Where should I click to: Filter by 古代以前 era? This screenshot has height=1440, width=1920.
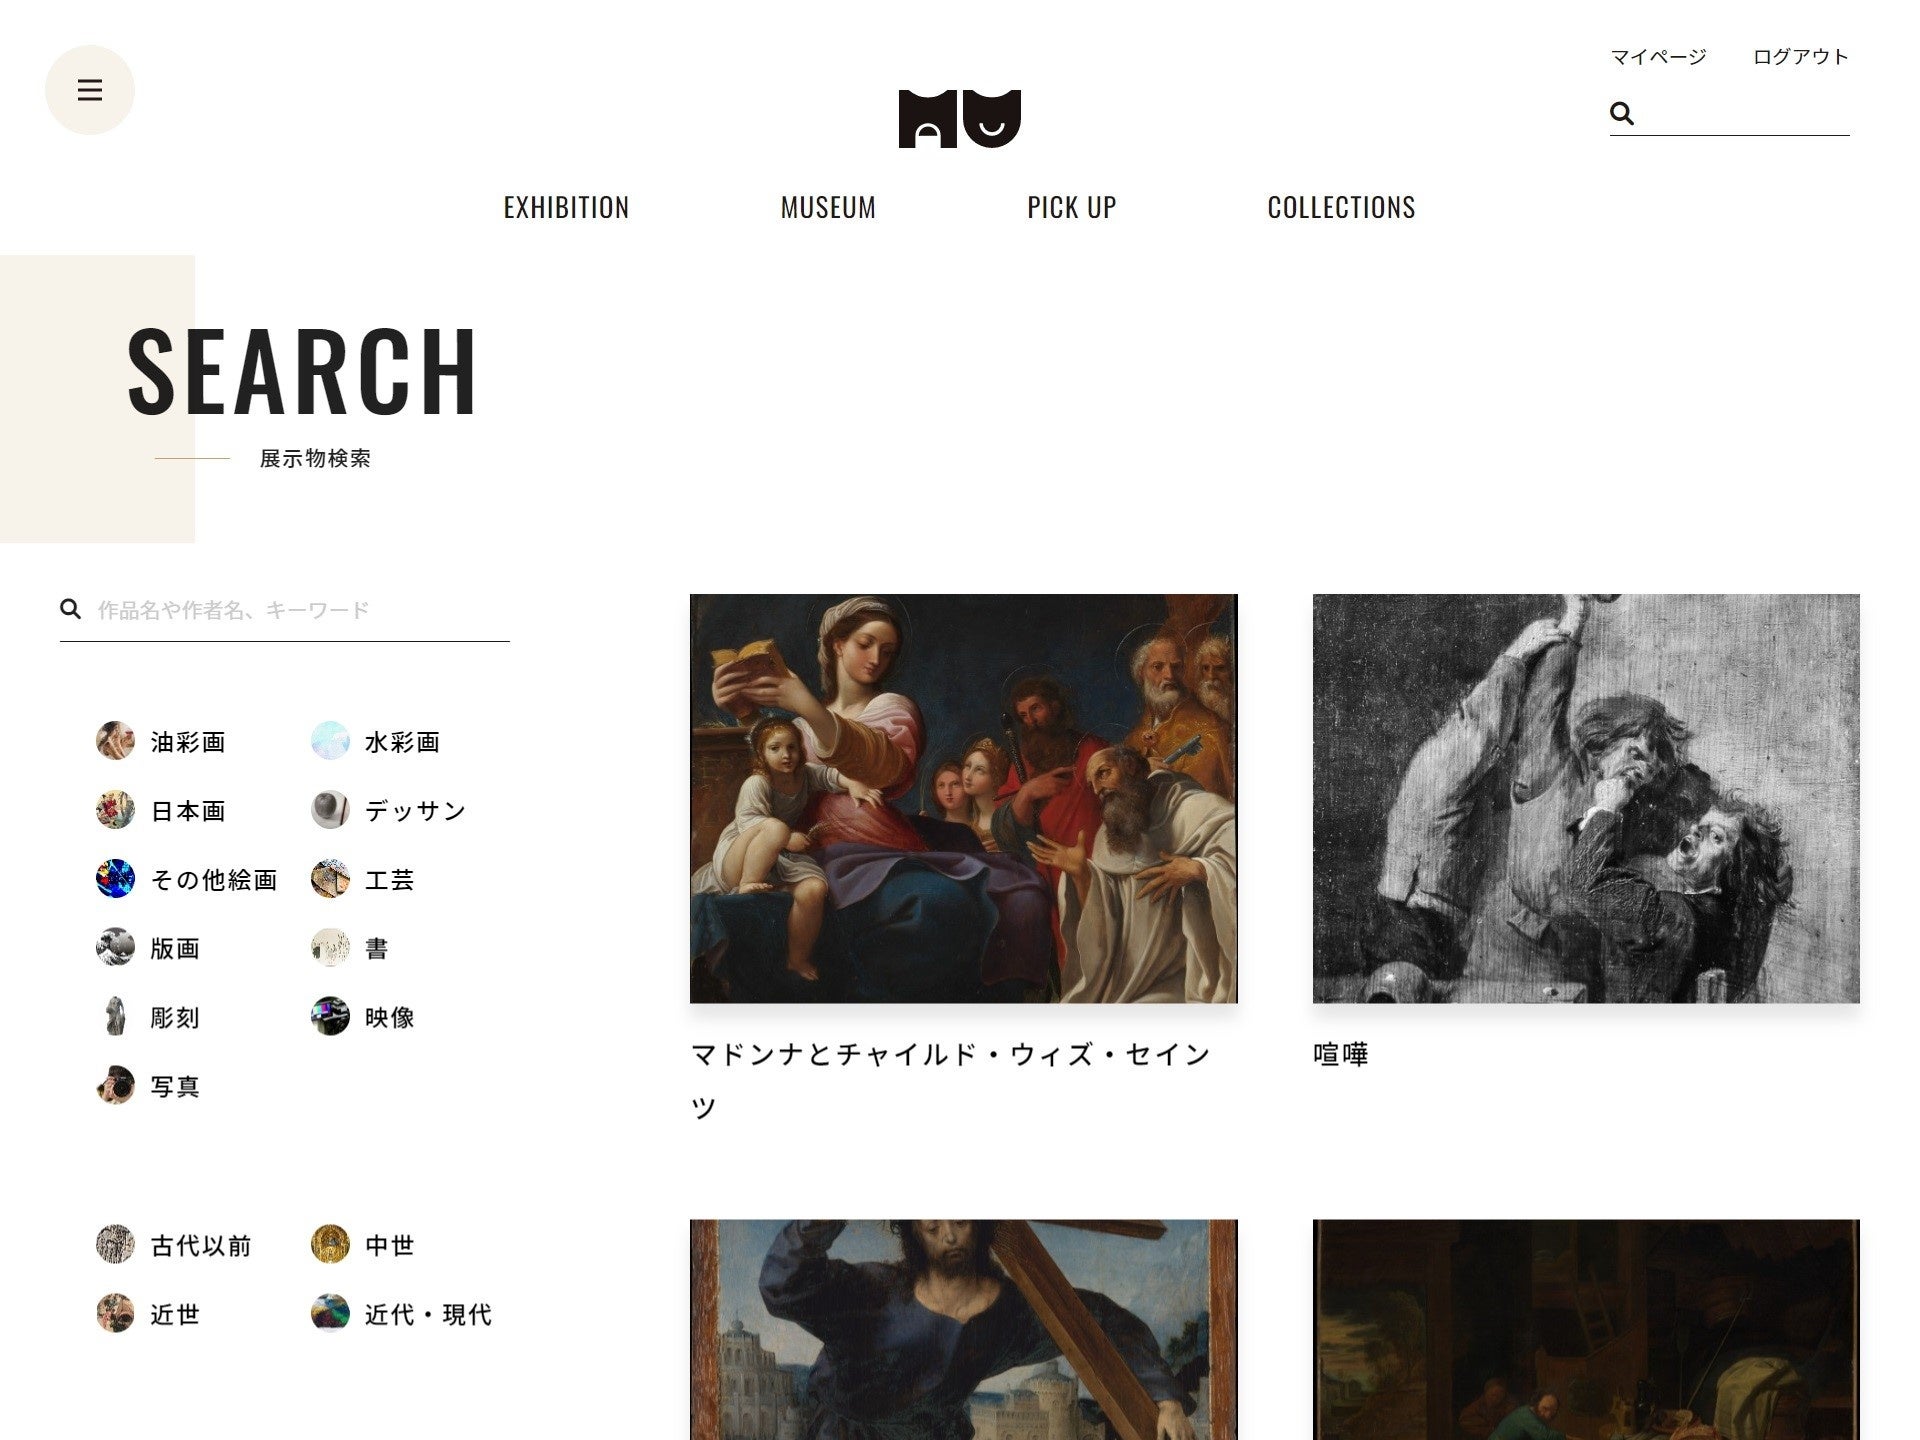tap(174, 1245)
